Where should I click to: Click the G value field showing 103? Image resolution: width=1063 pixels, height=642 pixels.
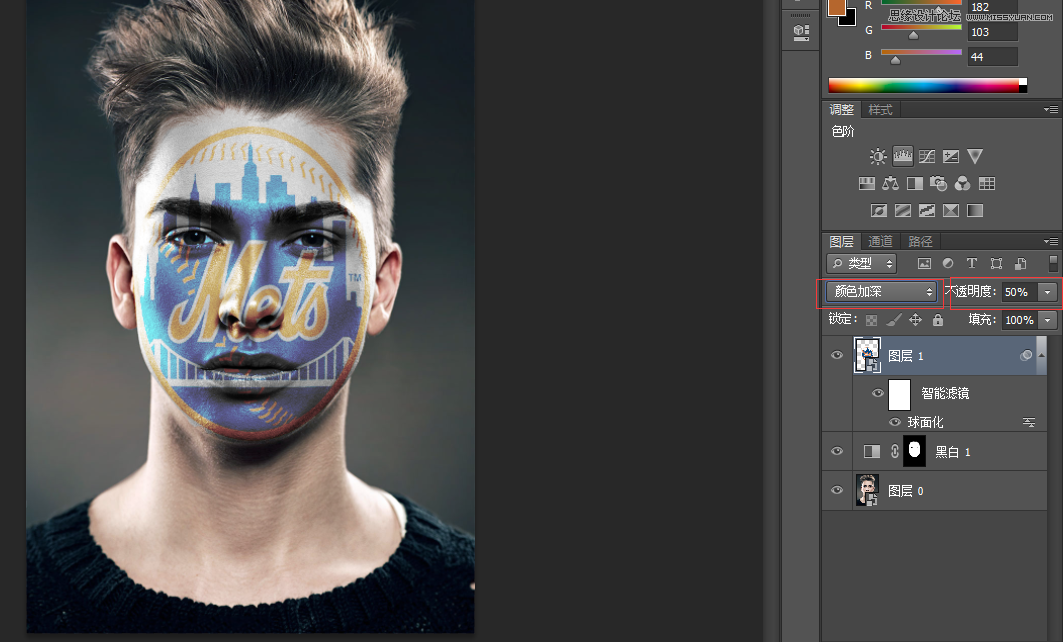(992, 32)
